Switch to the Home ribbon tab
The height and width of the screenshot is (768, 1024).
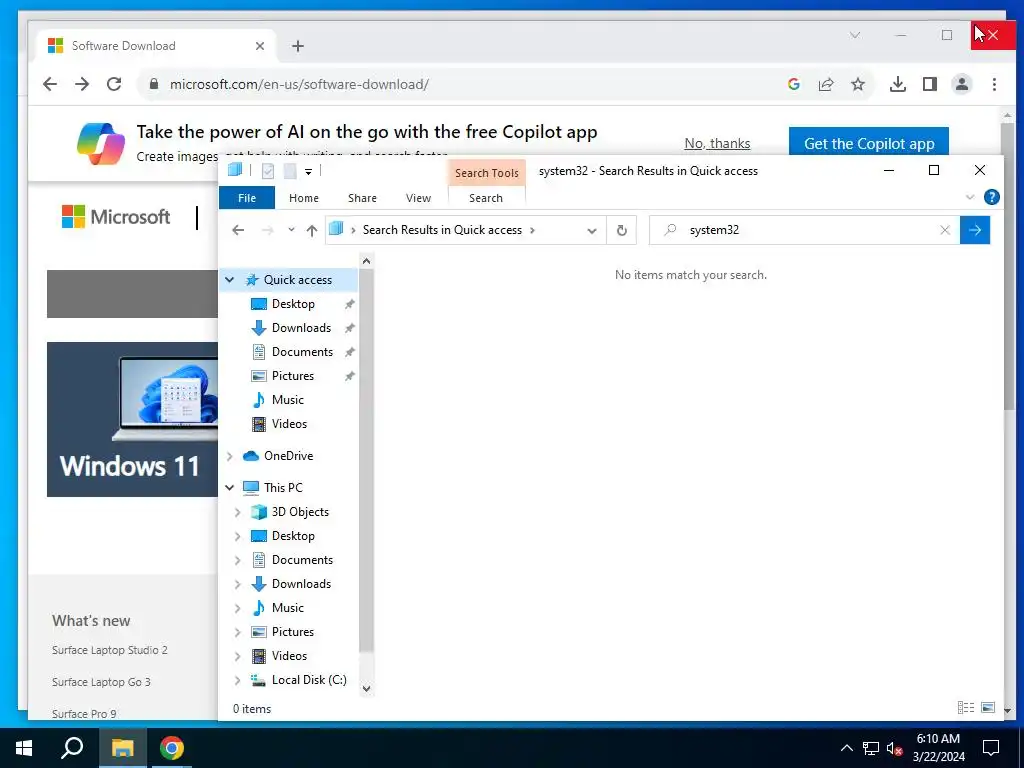click(304, 198)
